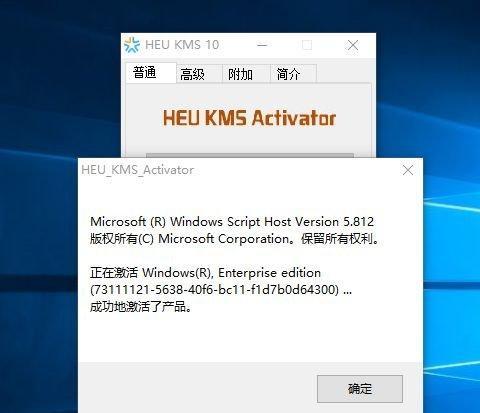Click the HEU KMS 10 title text
Viewport: 480px width, 413px height.
pyautogui.click(x=182, y=45)
